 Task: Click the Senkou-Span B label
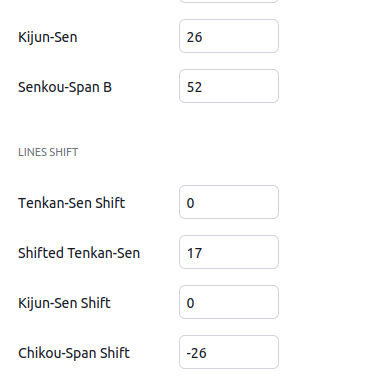click(65, 87)
